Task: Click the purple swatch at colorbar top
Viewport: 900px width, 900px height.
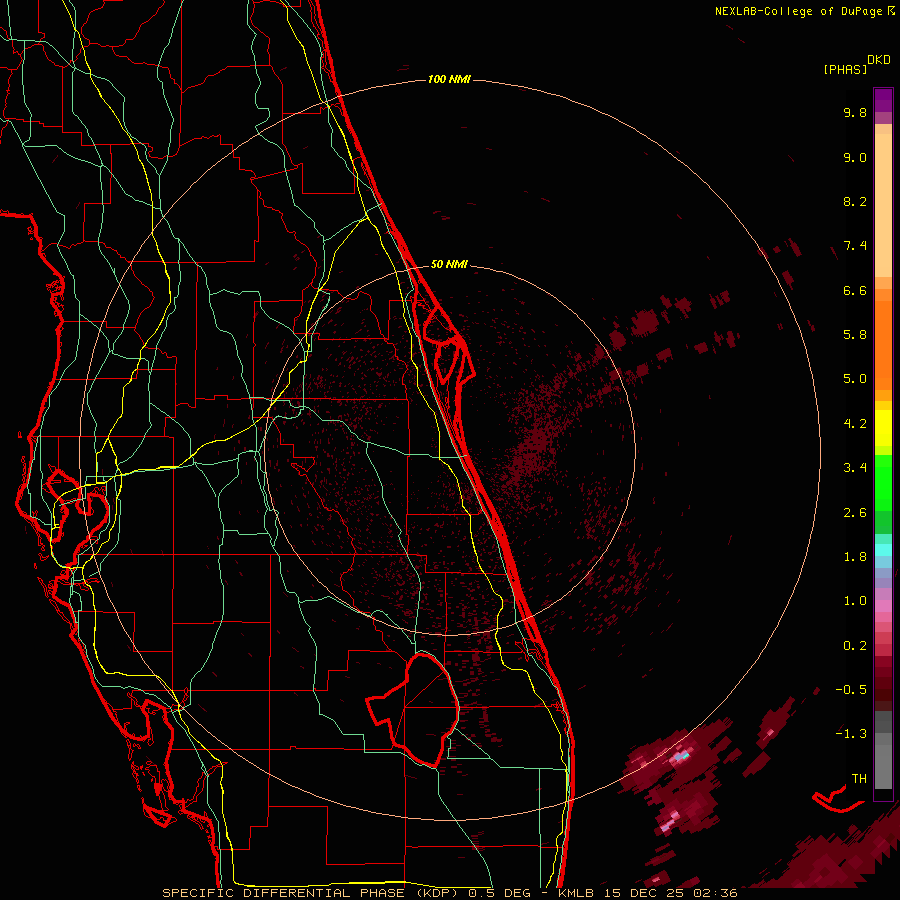Action: tap(883, 100)
